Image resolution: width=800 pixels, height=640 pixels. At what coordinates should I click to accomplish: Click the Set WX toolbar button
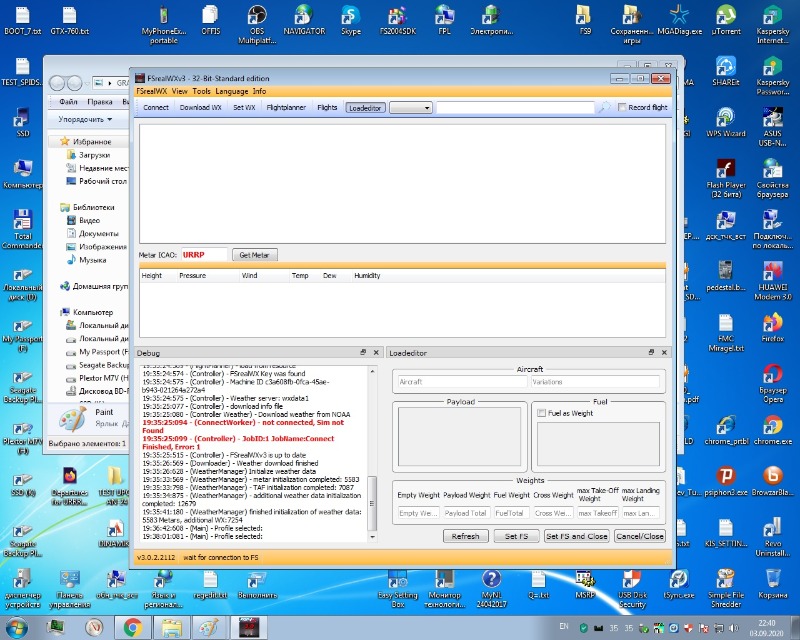click(244, 107)
